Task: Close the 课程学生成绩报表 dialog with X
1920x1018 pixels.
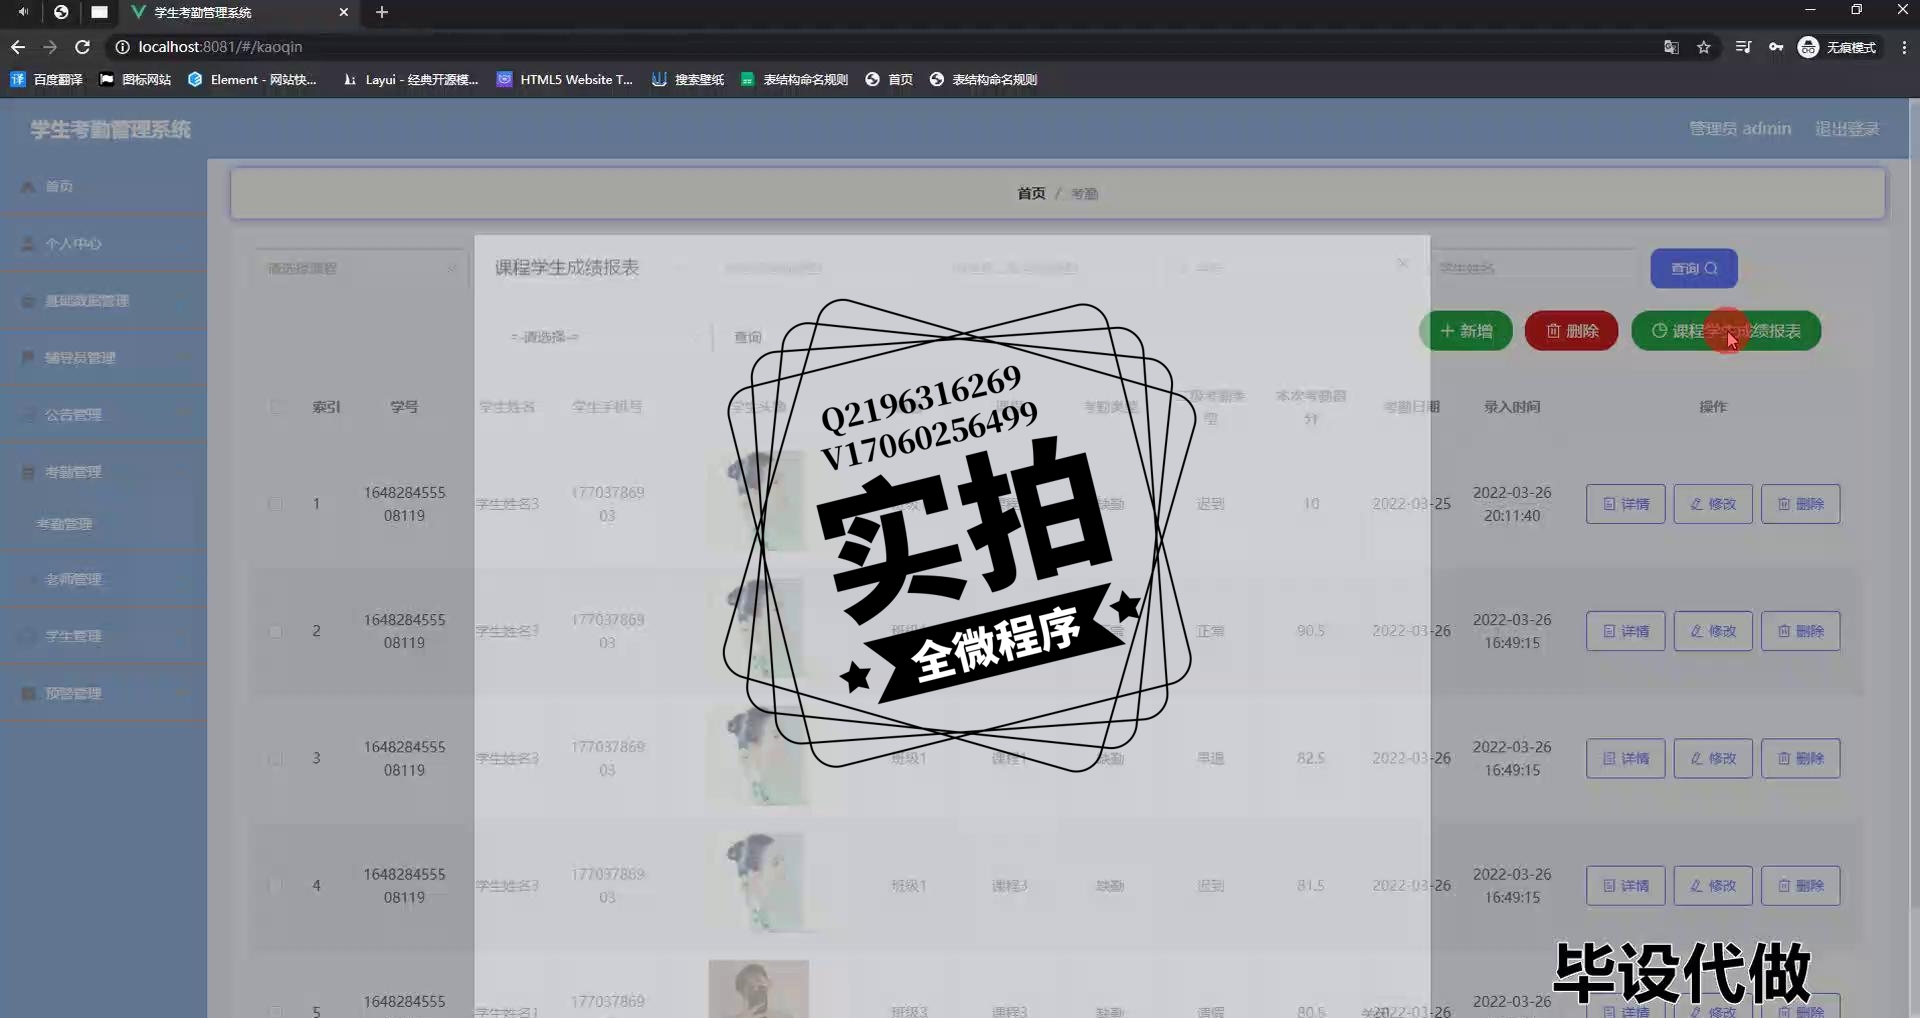Action: pyautogui.click(x=1403, y=263)
